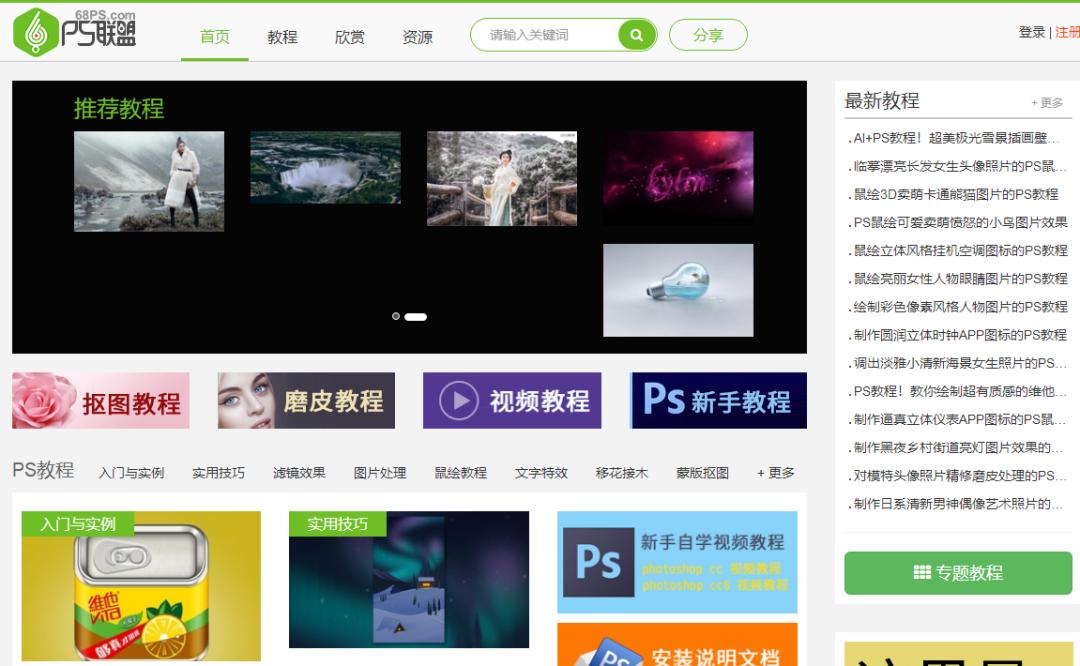Switch to the 滤镜效果 category tab
1080x666 pixels.
click(x=300, y=473)
